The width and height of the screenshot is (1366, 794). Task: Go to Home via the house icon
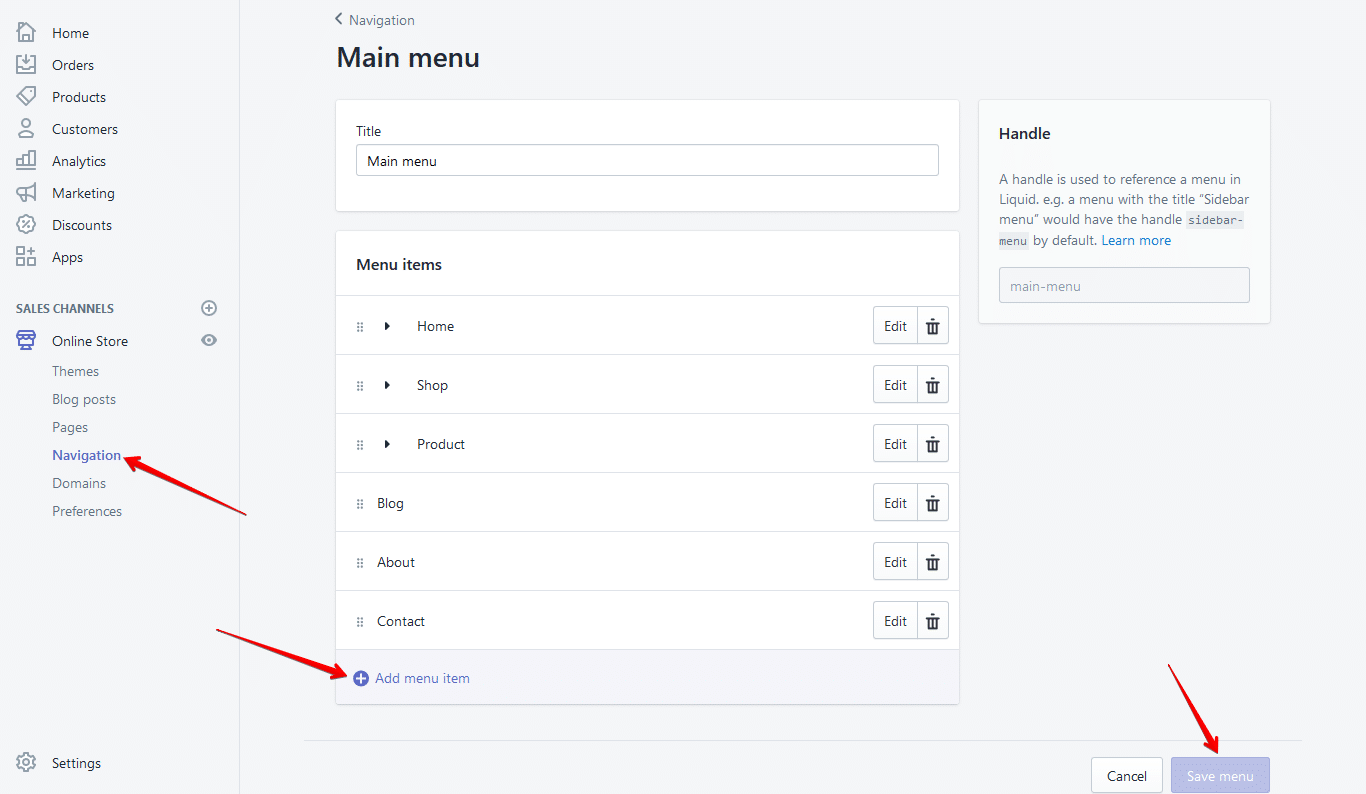tap(27, 32)
